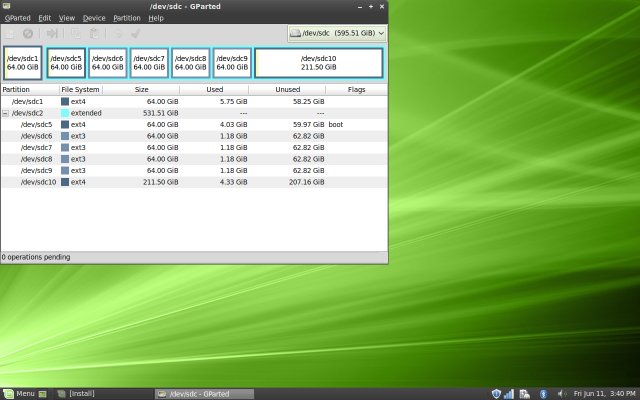Open the /dev/sdc device selector dropdown
Viewport: 640px width, 400px height.
tap(337, 33)
